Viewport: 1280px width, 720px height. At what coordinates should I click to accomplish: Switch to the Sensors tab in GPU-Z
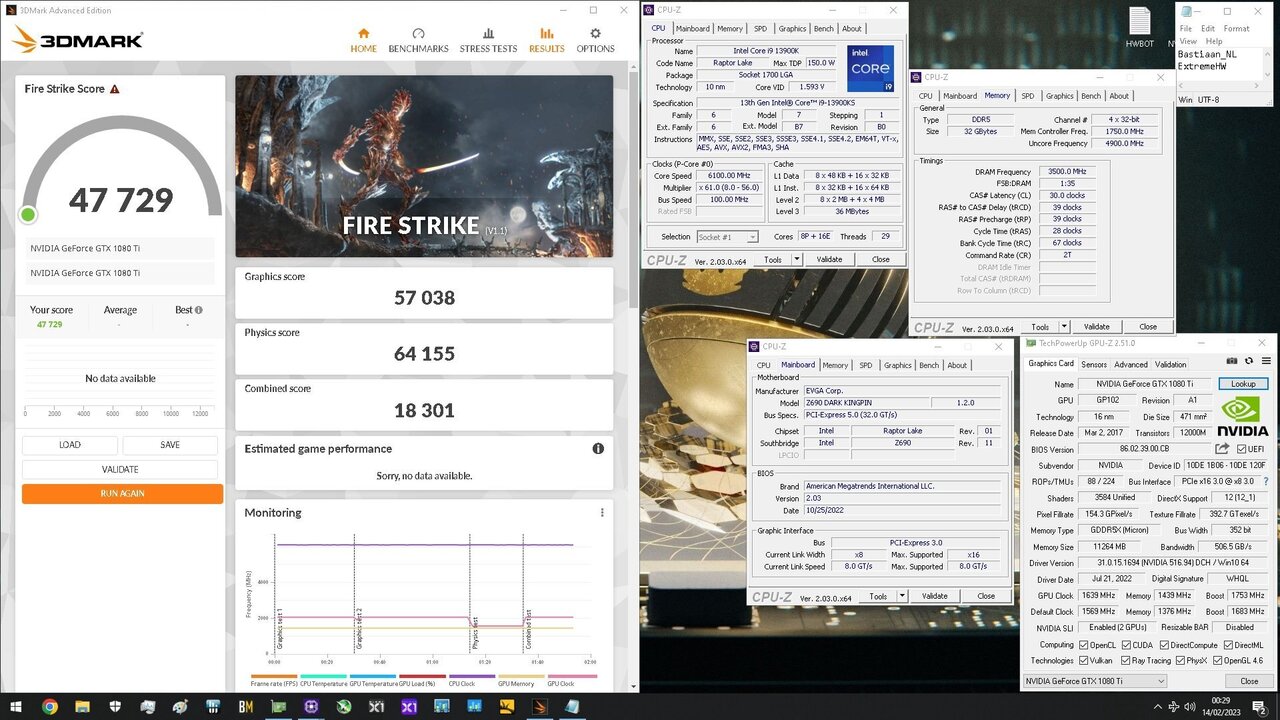point(1094,364)
